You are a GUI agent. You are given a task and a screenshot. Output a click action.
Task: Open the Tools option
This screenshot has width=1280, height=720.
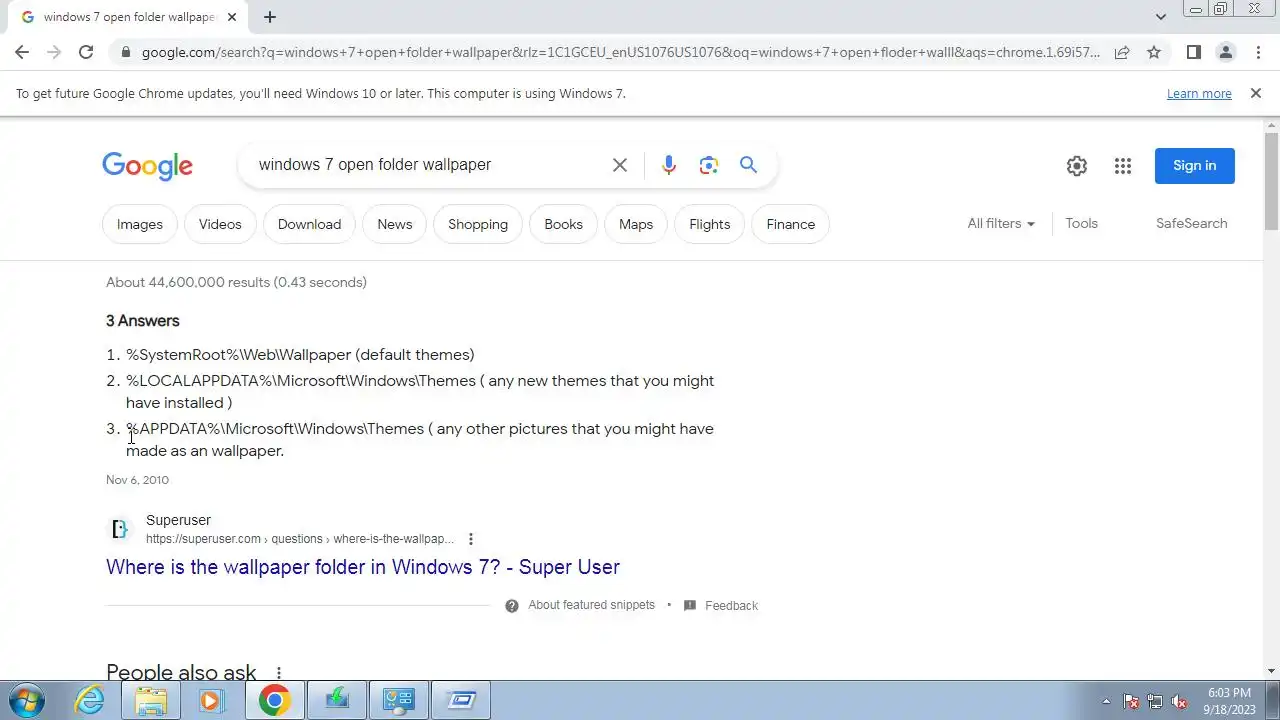coord(1081,224)
